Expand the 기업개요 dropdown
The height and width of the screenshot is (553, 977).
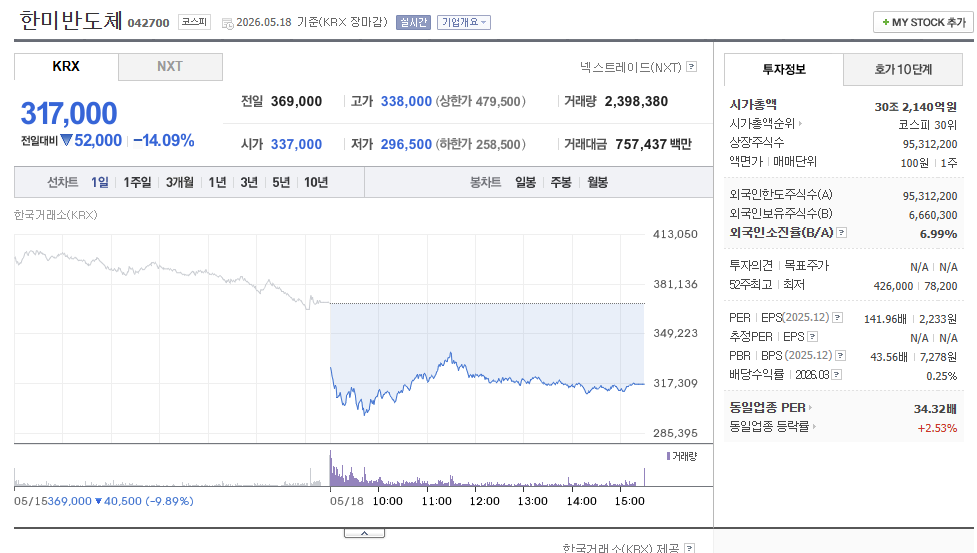click(464, 22)
